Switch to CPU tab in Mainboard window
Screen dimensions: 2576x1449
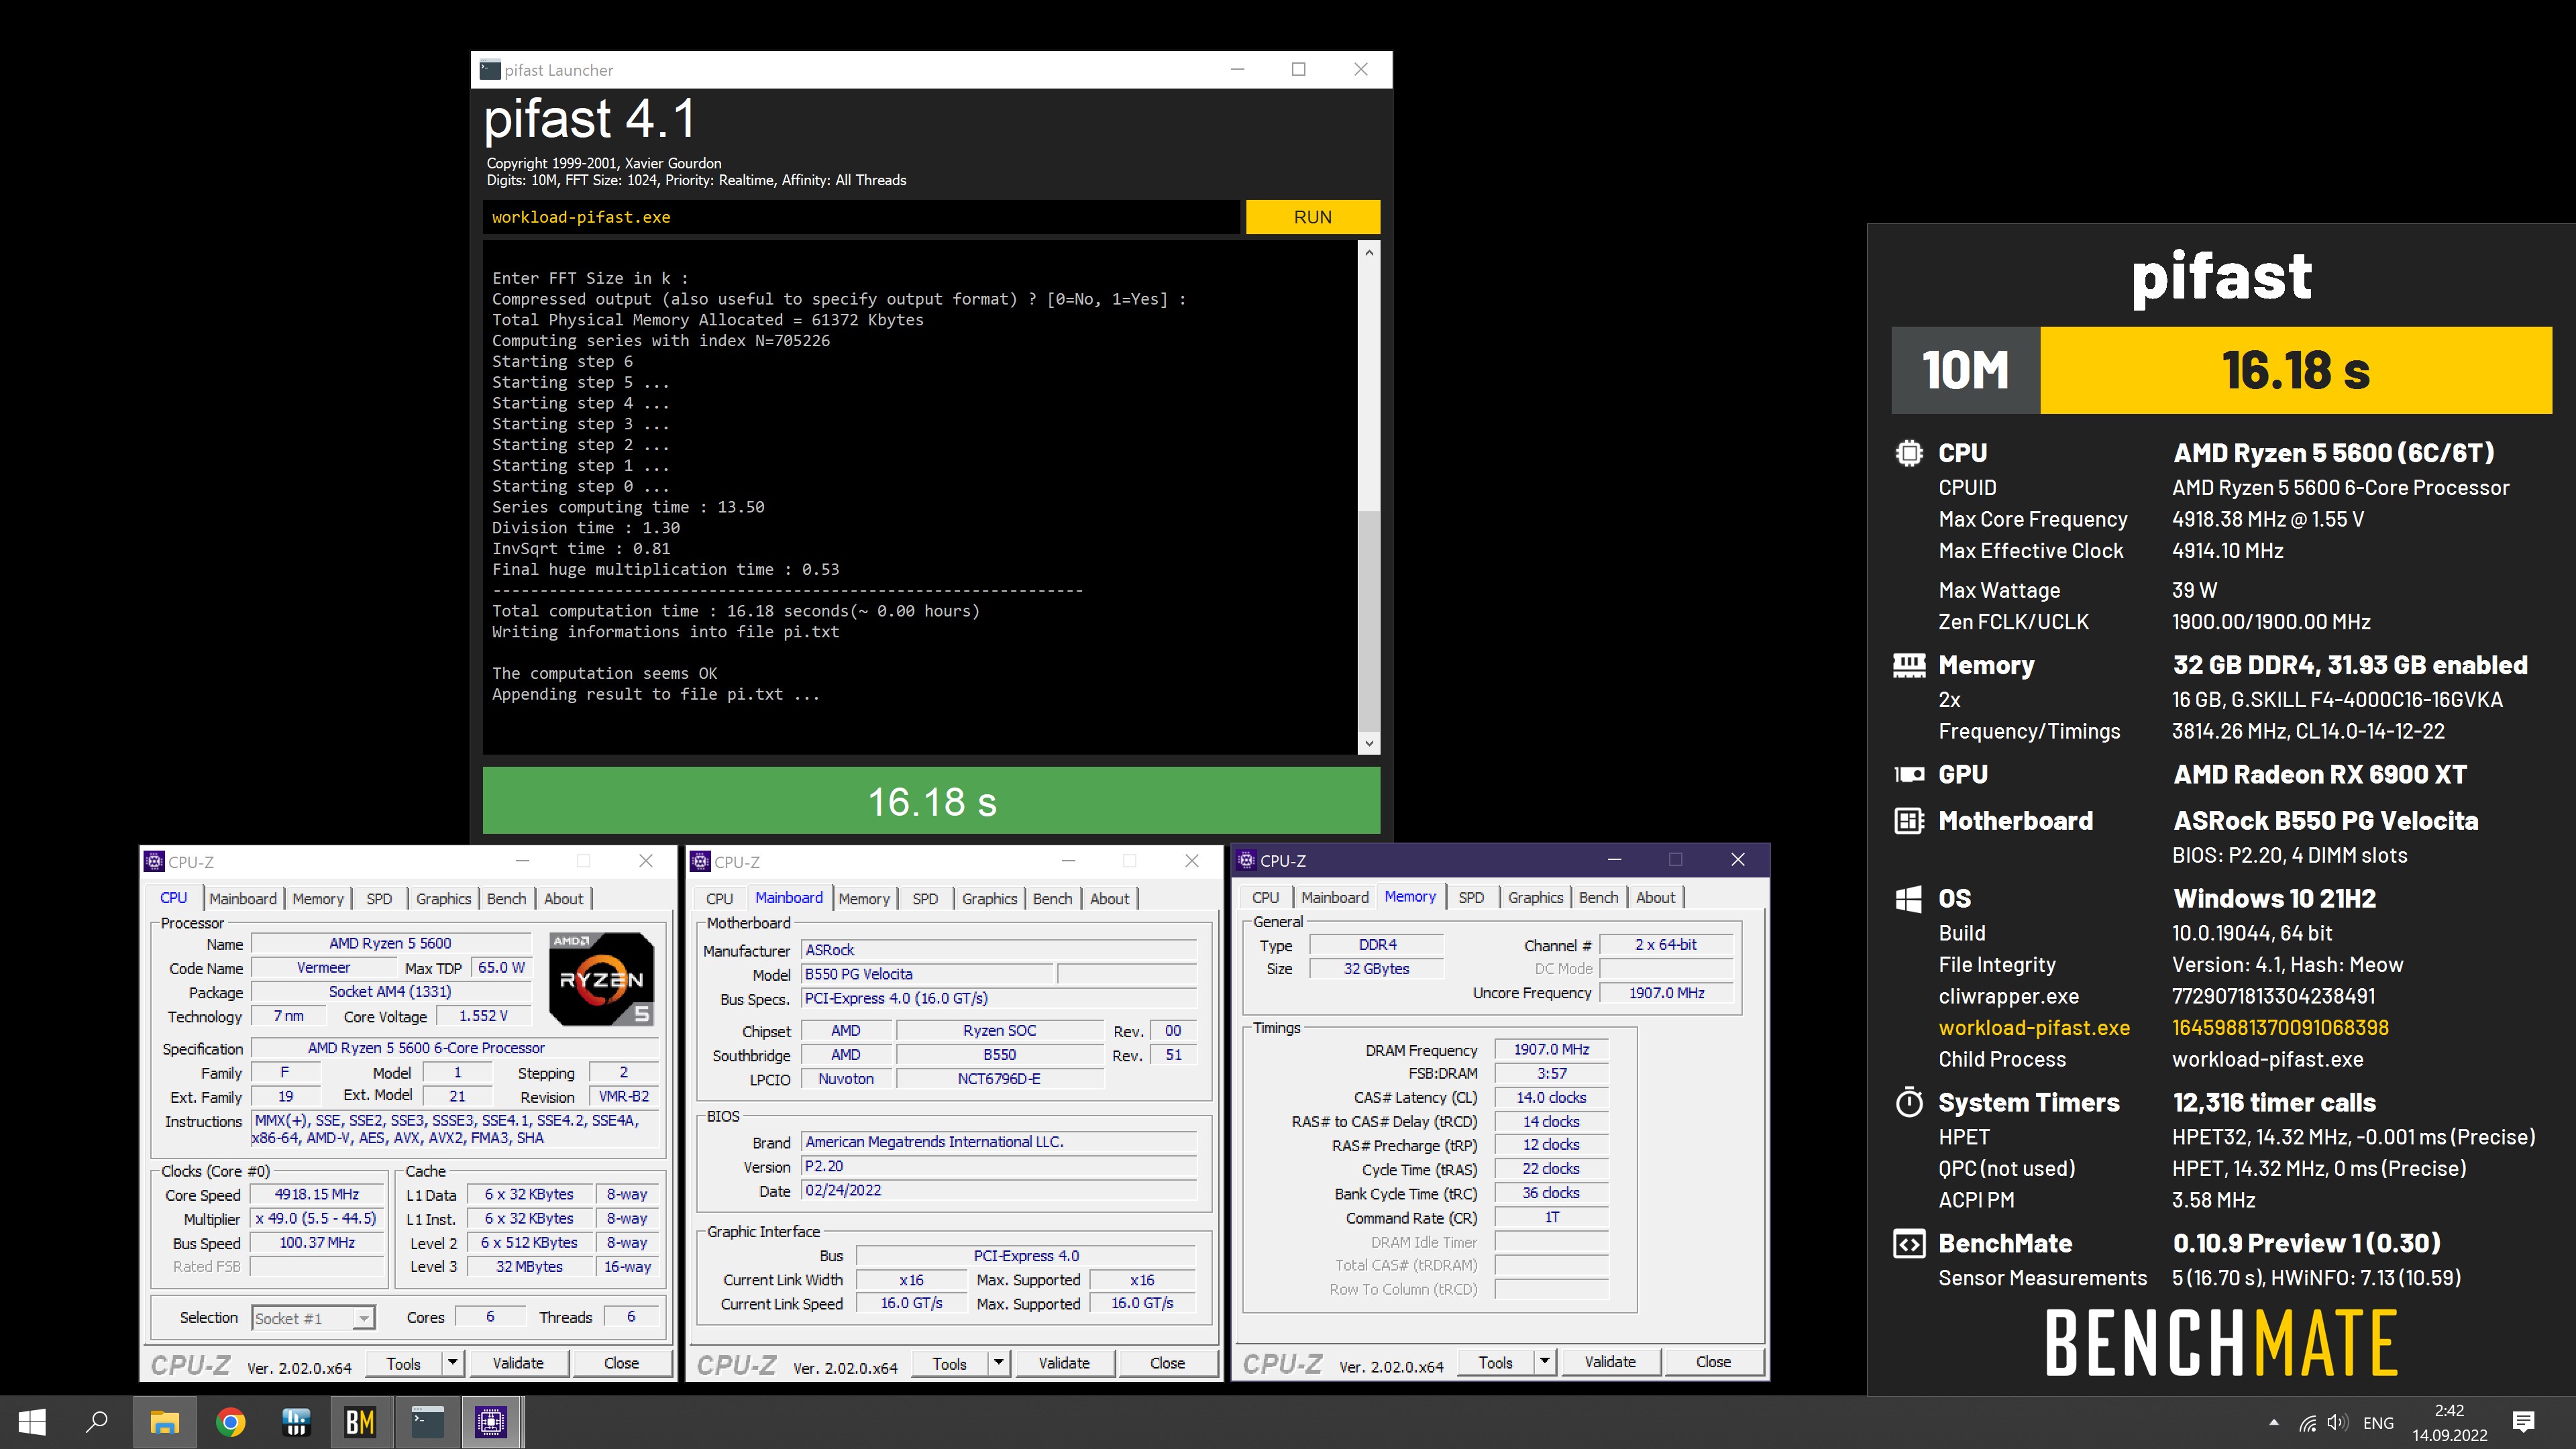(719, 898)
